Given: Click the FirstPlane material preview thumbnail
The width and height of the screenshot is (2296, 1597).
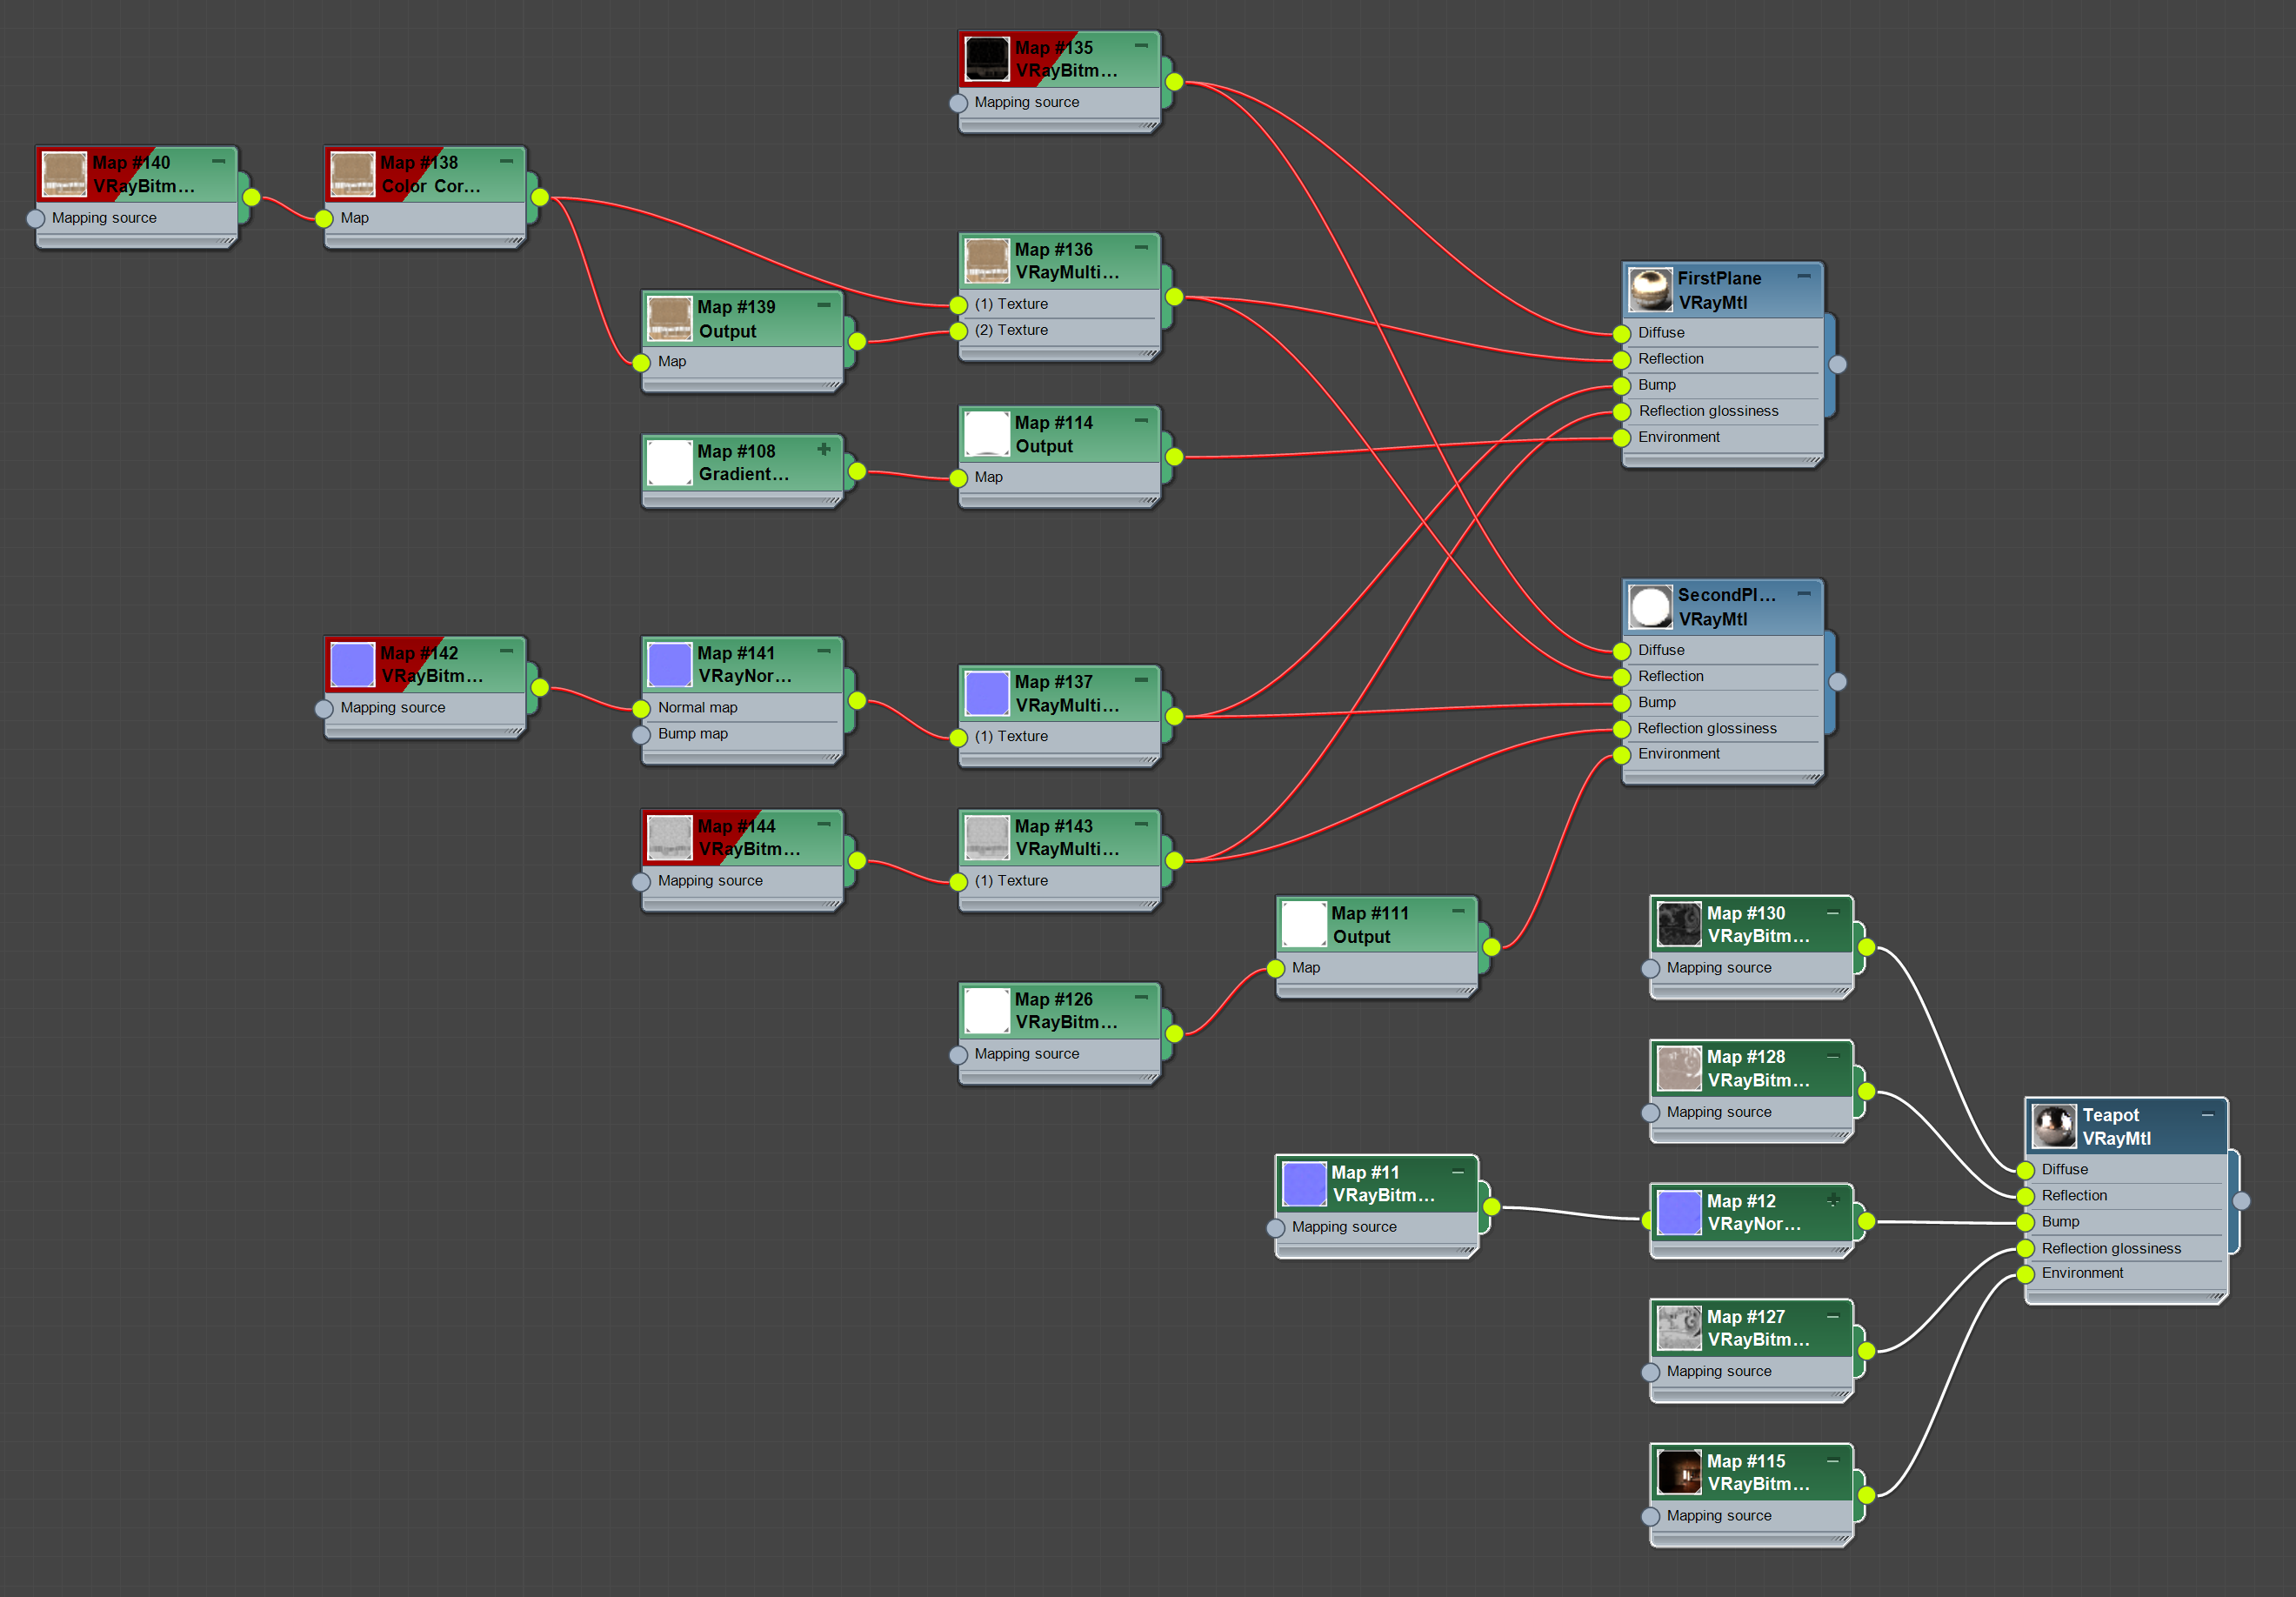Looking at the screenshot, I should click(x=1650, y=290).
